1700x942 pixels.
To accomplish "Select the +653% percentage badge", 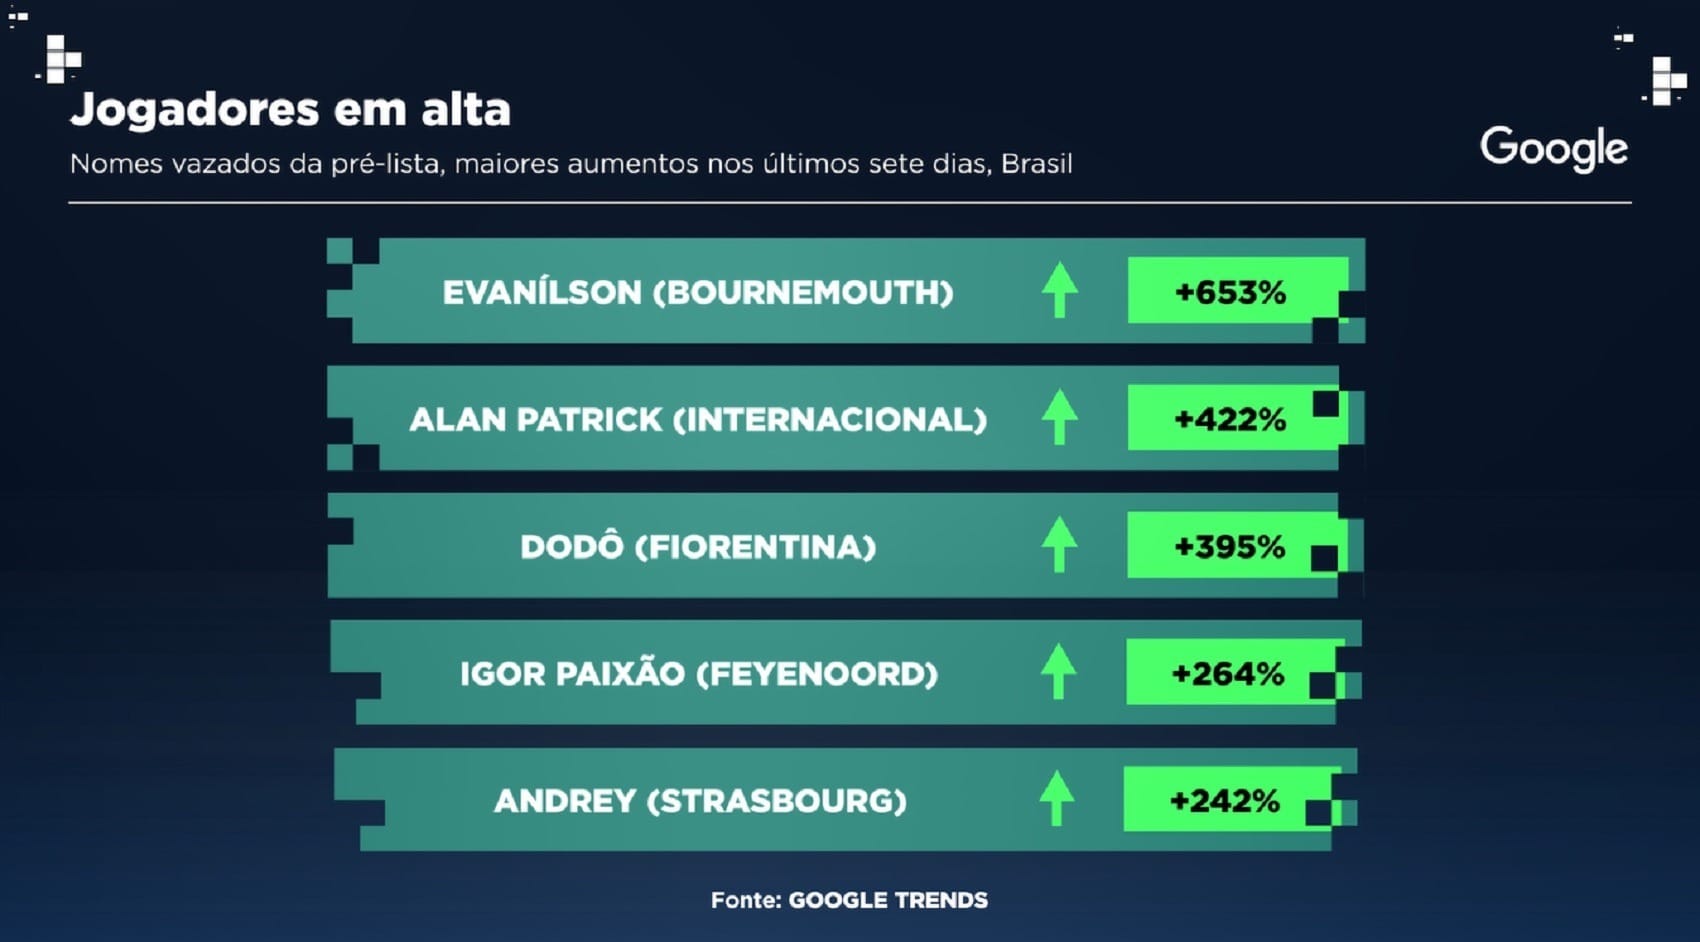I will (1238, 291).
